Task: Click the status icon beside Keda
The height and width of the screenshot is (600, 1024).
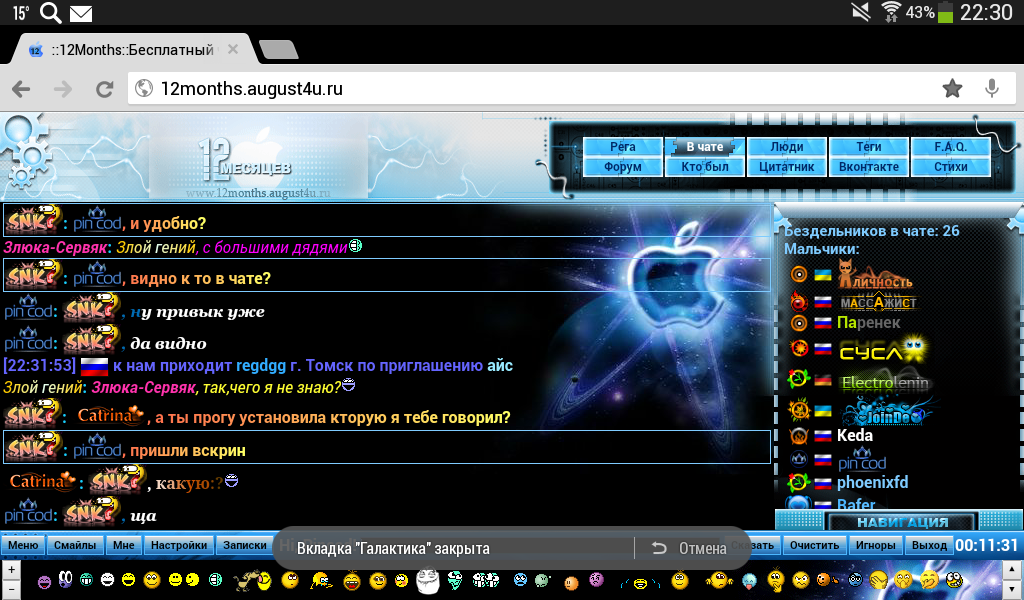Action: point(799,435)
